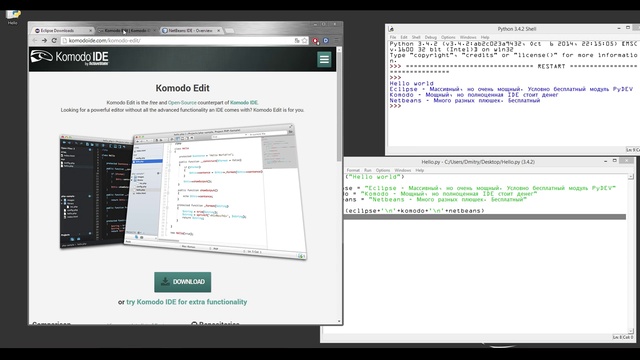Click the Komodo Edit screenshot image

coord(183,191)
